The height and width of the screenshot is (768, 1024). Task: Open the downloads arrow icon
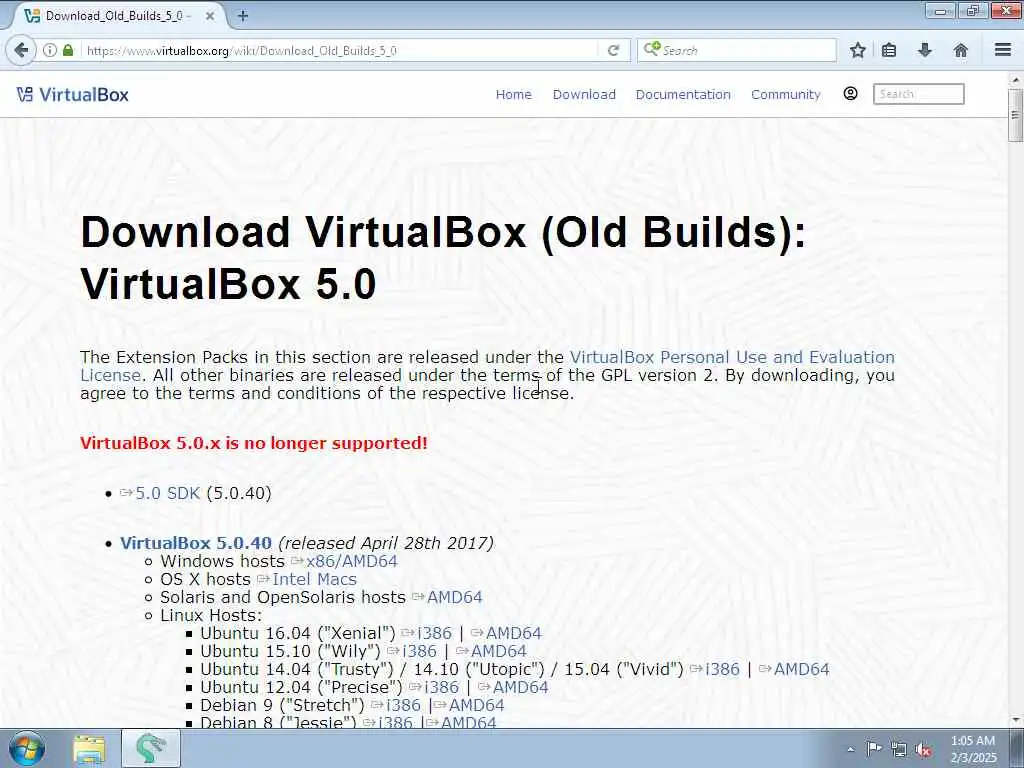pyautogui.click(x=924, y=50)
